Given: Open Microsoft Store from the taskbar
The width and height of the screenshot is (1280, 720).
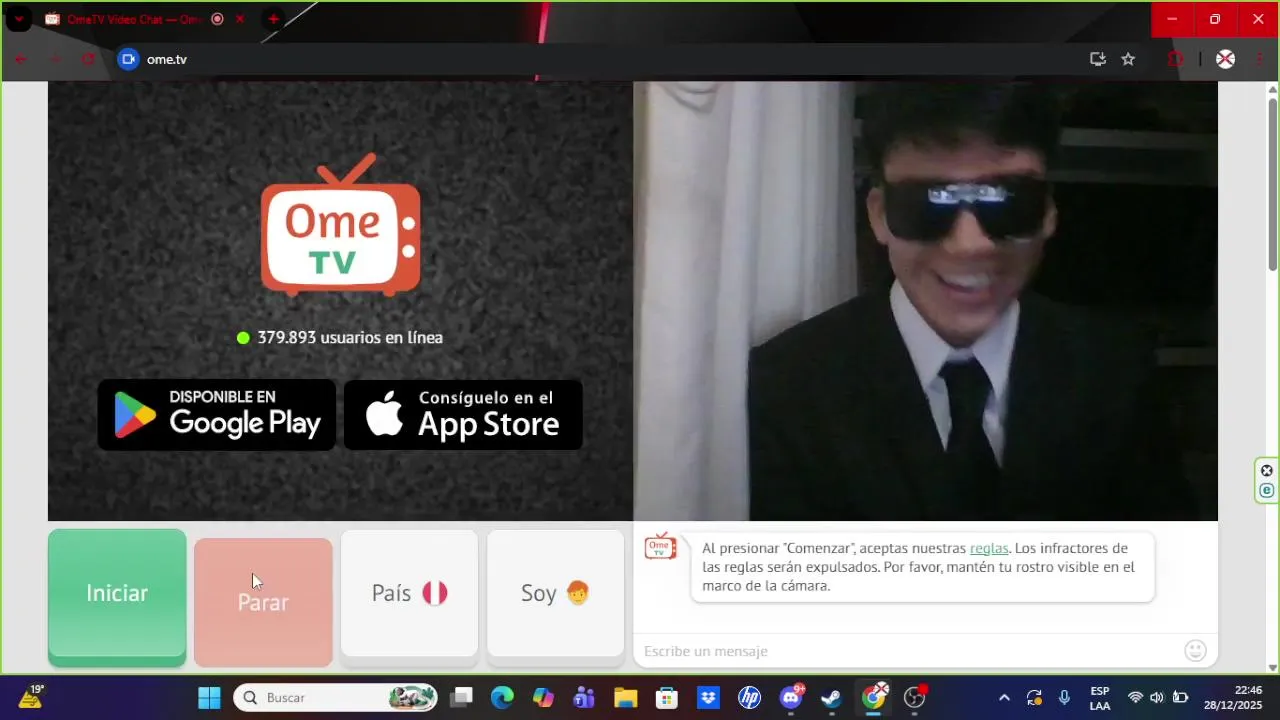Looking at the screenshot, I should point(667,698).
